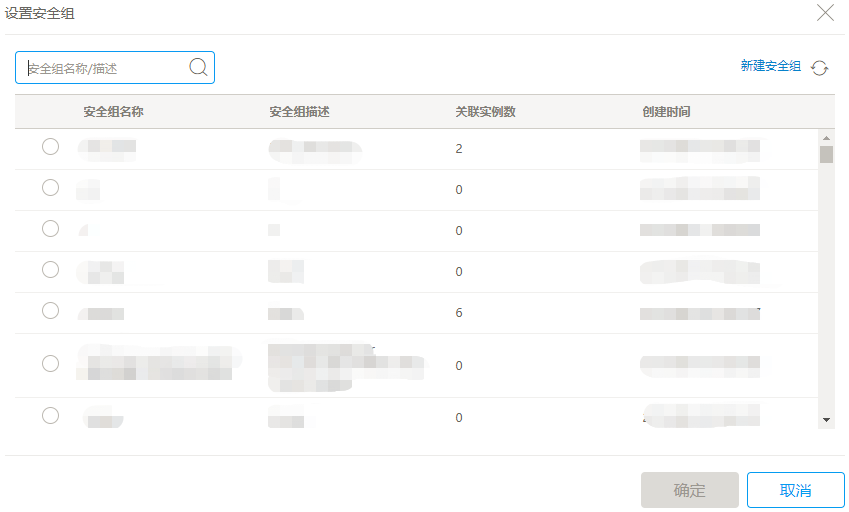This screenshot has width=849, height=512.
Task: Click the scrollbar down arrow
Action: point(826,420)
